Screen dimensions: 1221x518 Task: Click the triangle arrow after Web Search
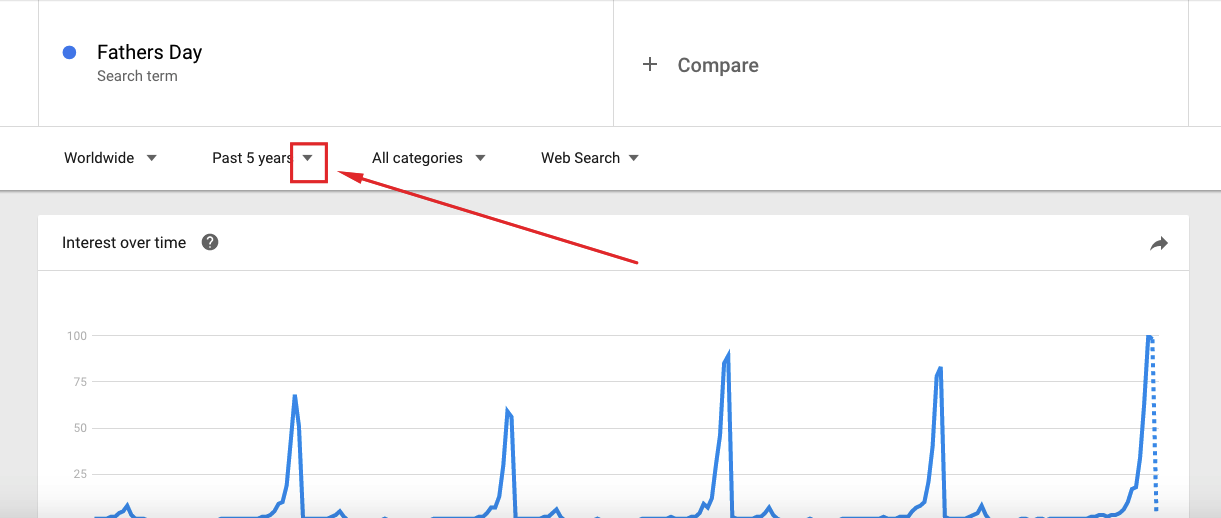[x=634, y=158]
